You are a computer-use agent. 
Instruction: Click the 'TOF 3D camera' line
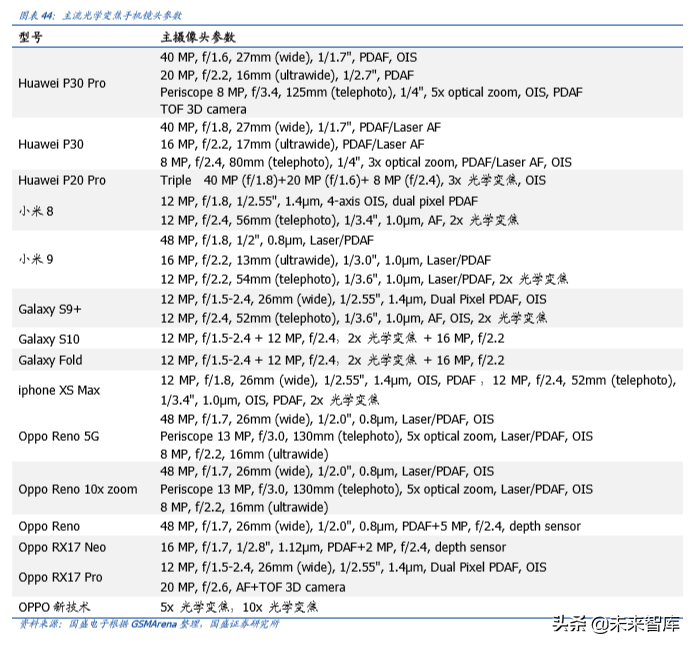point(203,109)
